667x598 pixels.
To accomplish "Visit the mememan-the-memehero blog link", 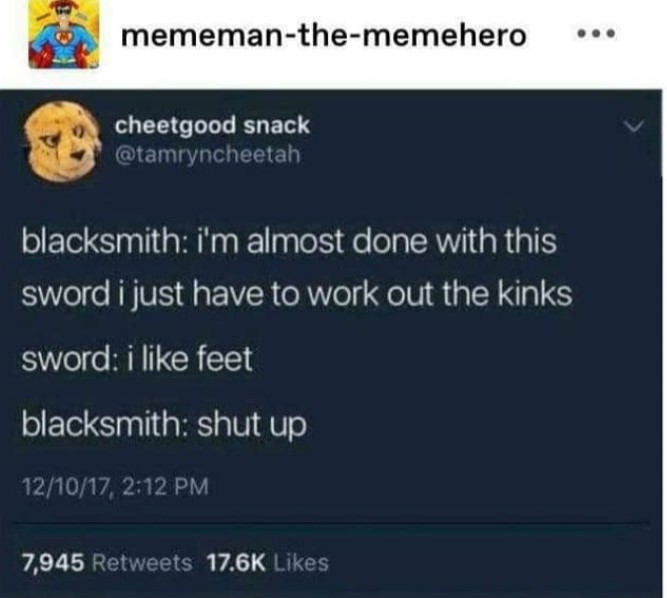I will (324, 35).
